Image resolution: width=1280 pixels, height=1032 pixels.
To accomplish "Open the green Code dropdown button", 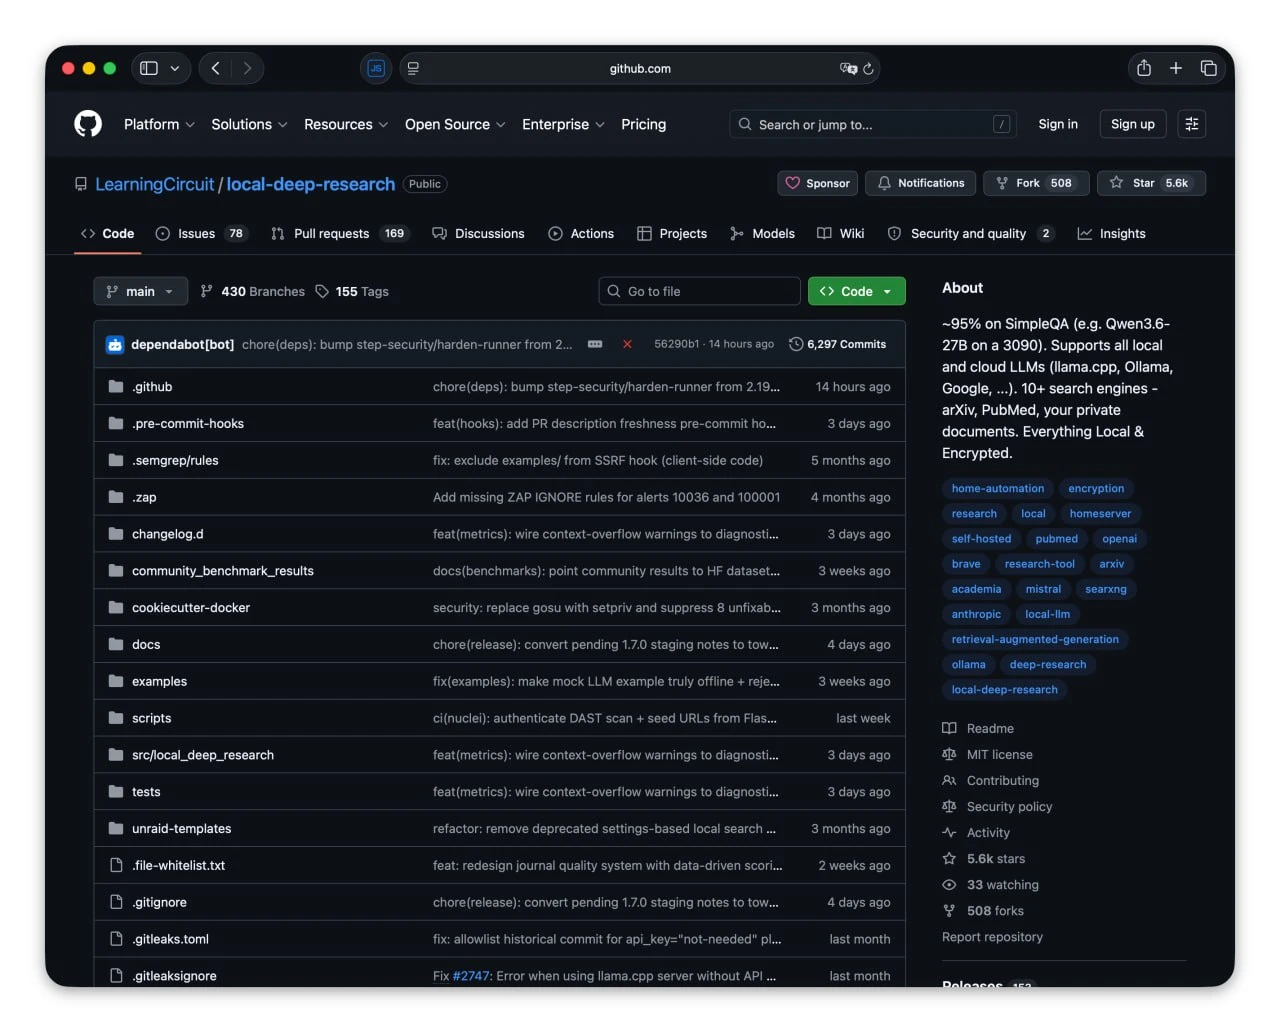I will pos(857,291).
